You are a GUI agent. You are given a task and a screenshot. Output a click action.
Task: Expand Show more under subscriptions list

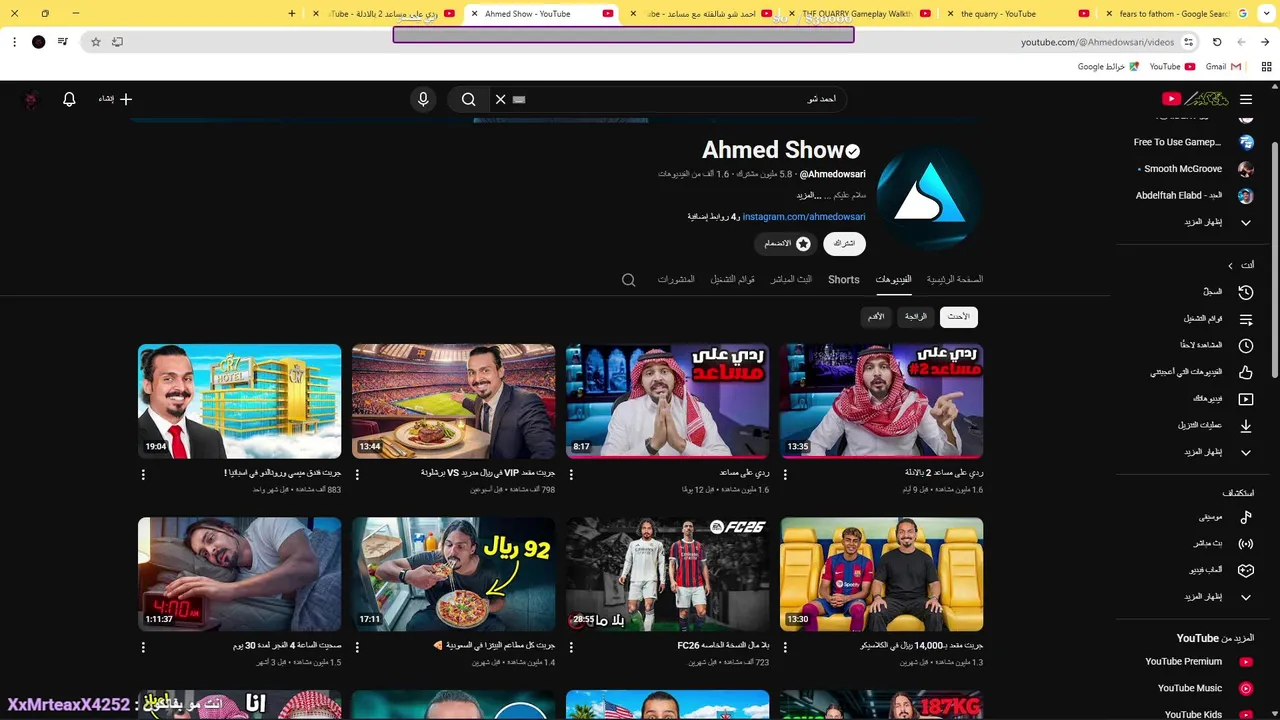point(1216,222)
